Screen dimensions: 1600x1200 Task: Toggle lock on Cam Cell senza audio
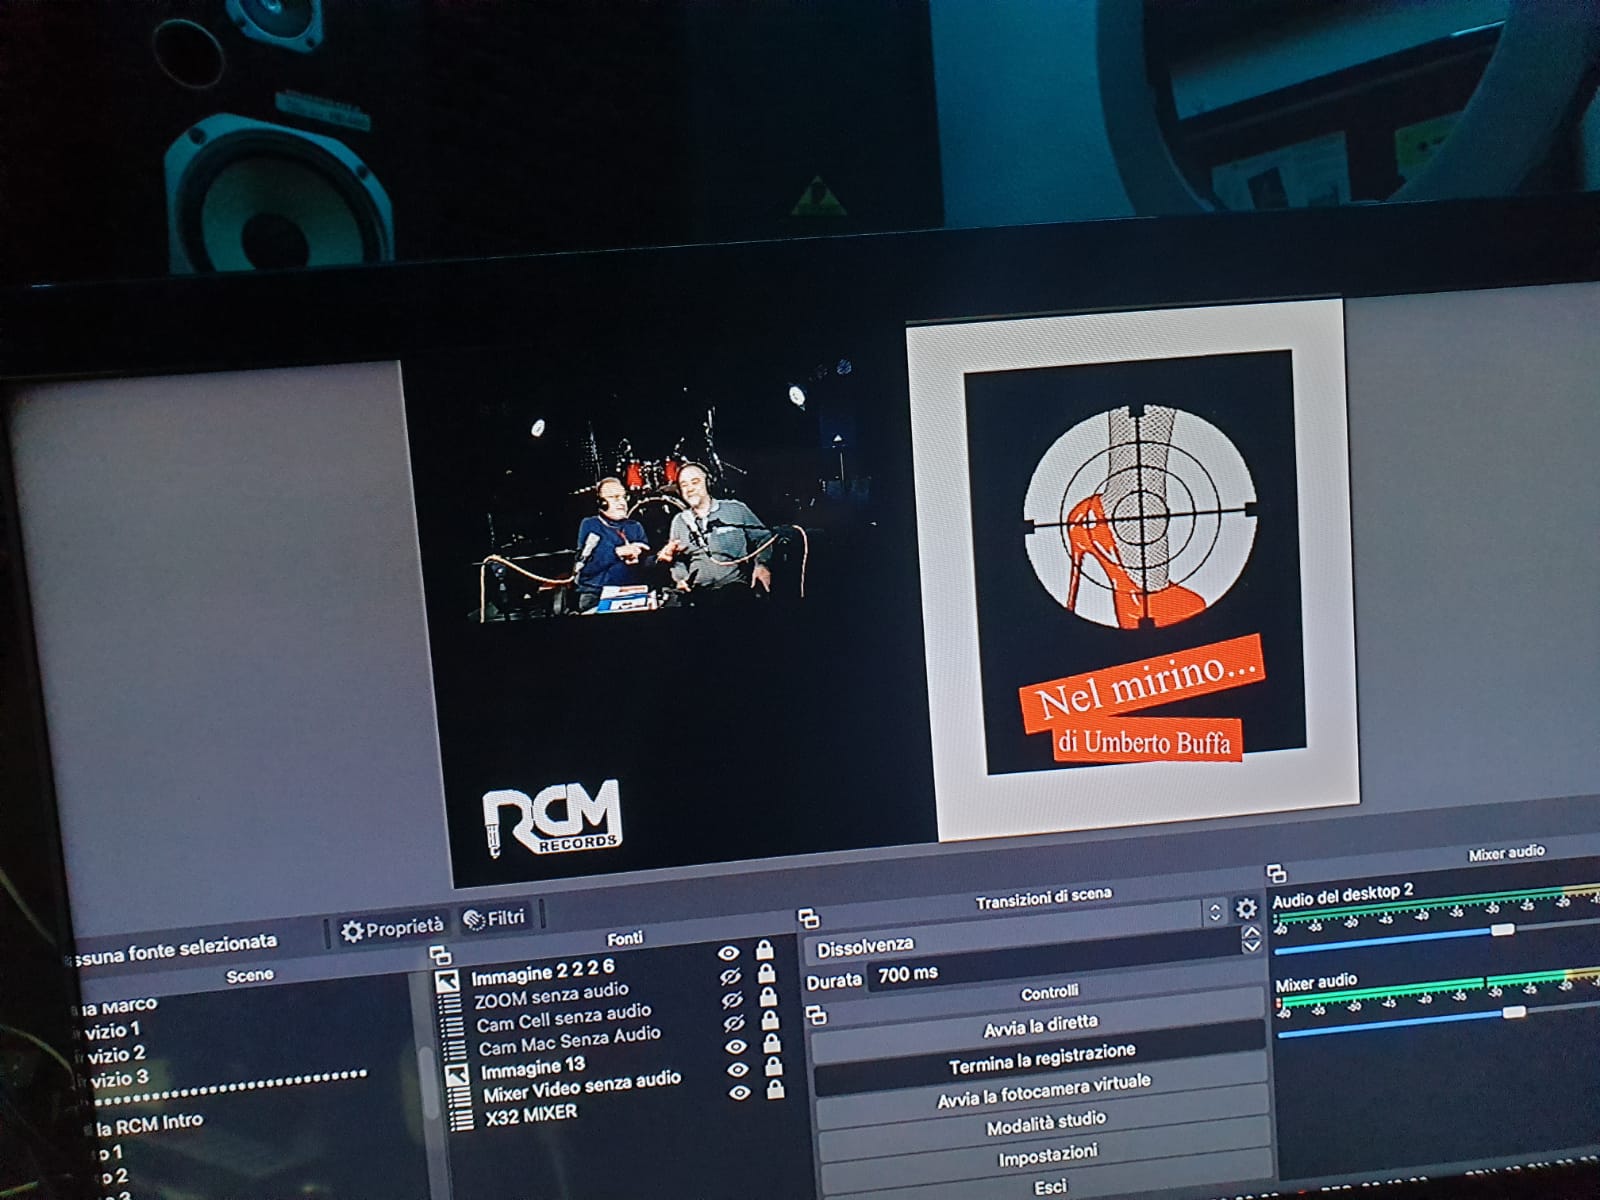coord(769,997)
